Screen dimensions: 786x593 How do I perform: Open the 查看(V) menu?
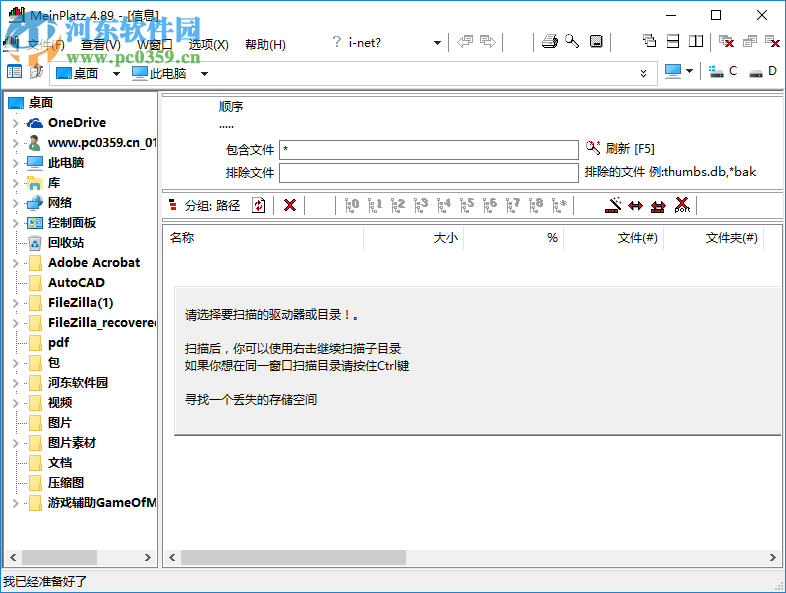click(101, 45)
